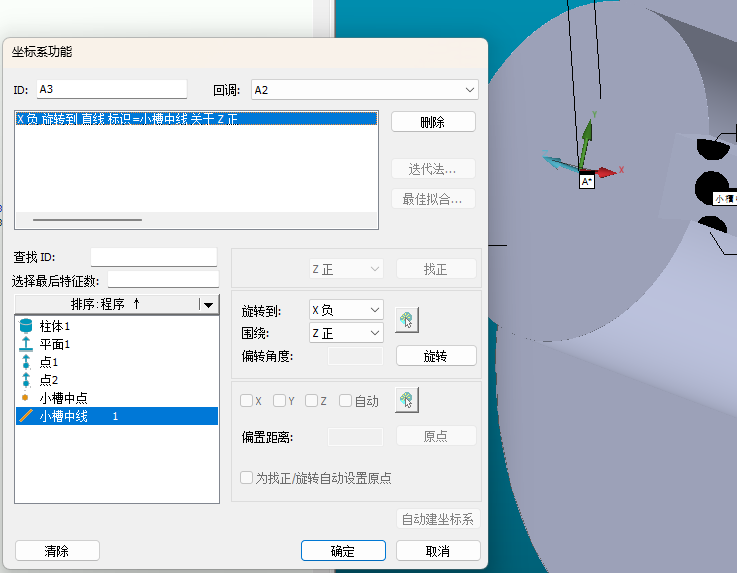Open the 旋转到 dropdown showing X 负
The height and width of the screenshot is (573, 737).
(346, 310)
